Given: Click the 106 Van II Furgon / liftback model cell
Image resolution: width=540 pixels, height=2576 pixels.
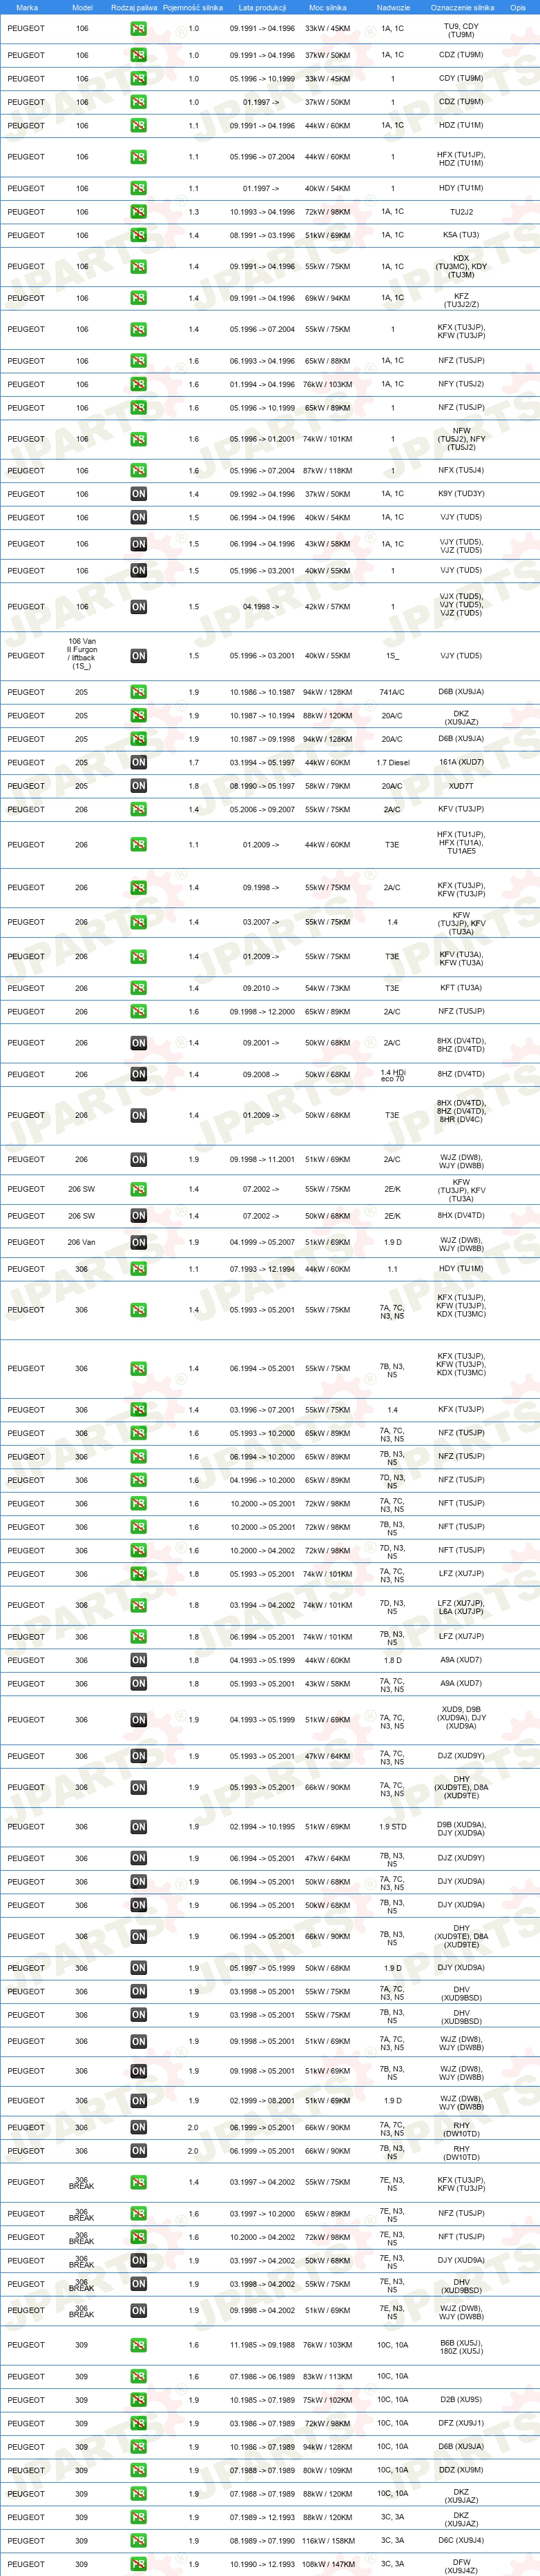Looking at the screenshot, I should pyautogui.click(x=82, y=654).
